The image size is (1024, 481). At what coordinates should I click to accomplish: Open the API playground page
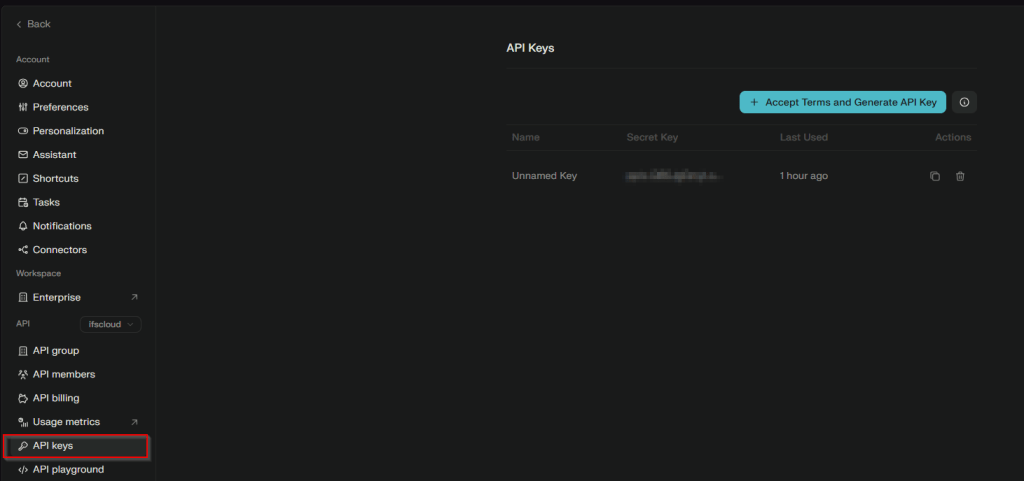pos(67,469)
